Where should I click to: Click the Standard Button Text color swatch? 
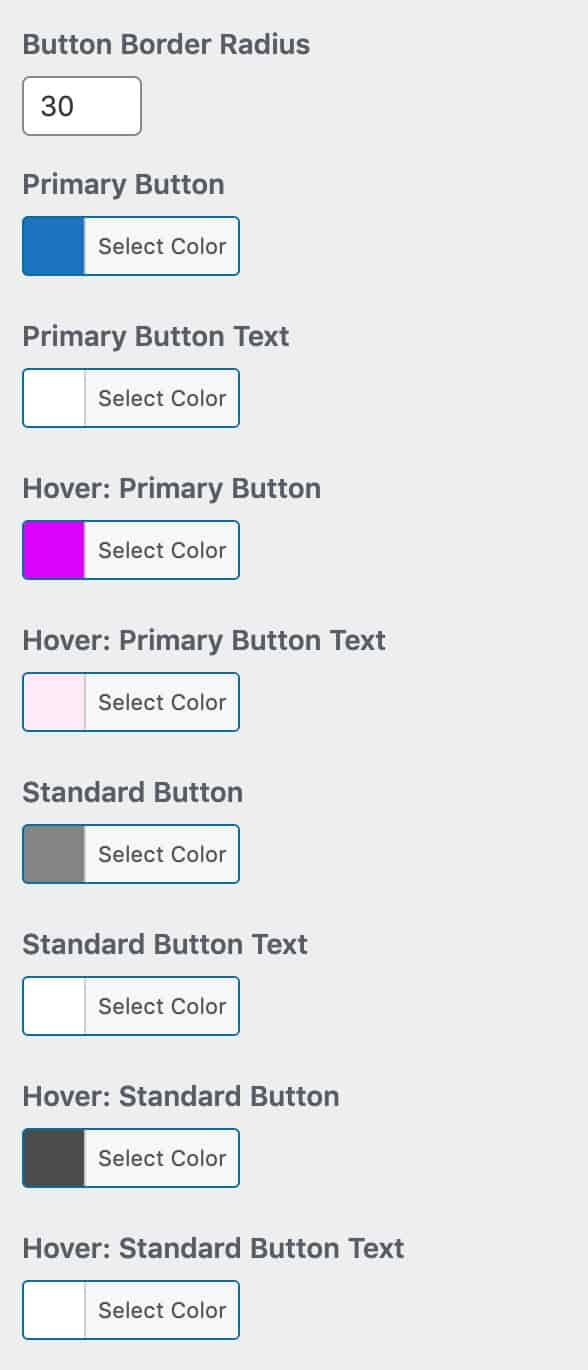(52, 1005)
